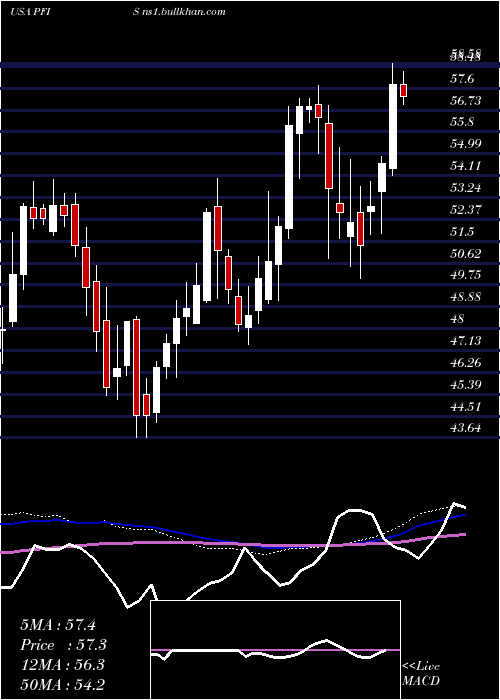500x700 pixels.
Task: Click the 'ns1.bullkhan.com' watermark text
Action: 185,12
